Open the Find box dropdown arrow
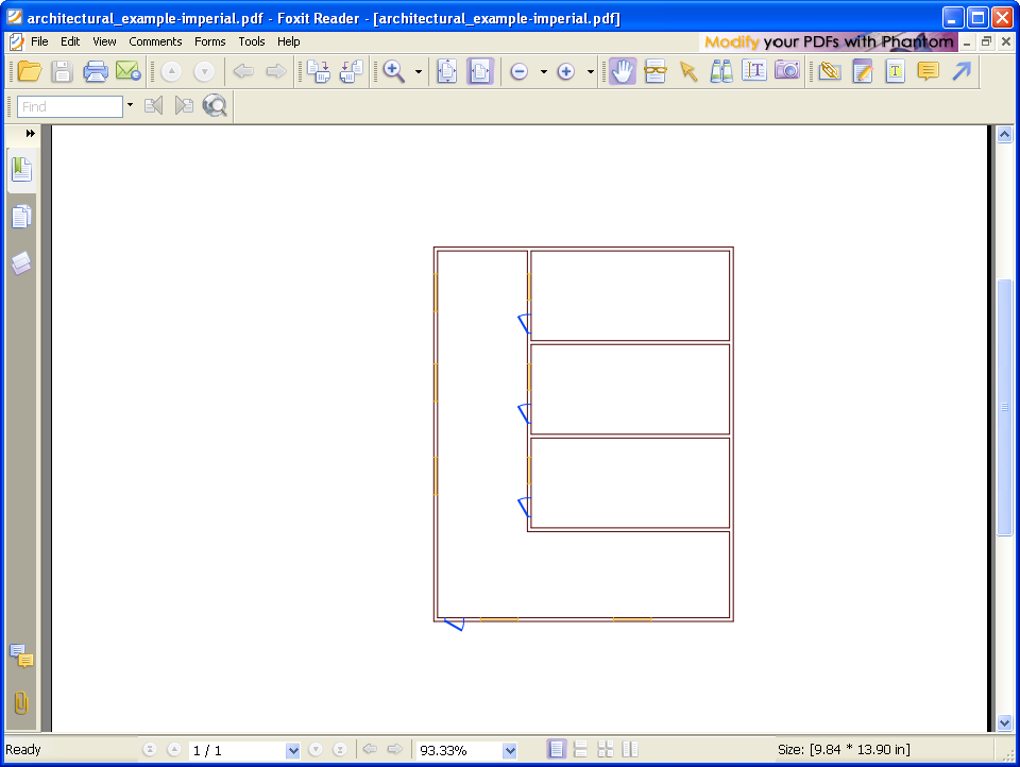The image size is (1020, 767). [130, 106]
